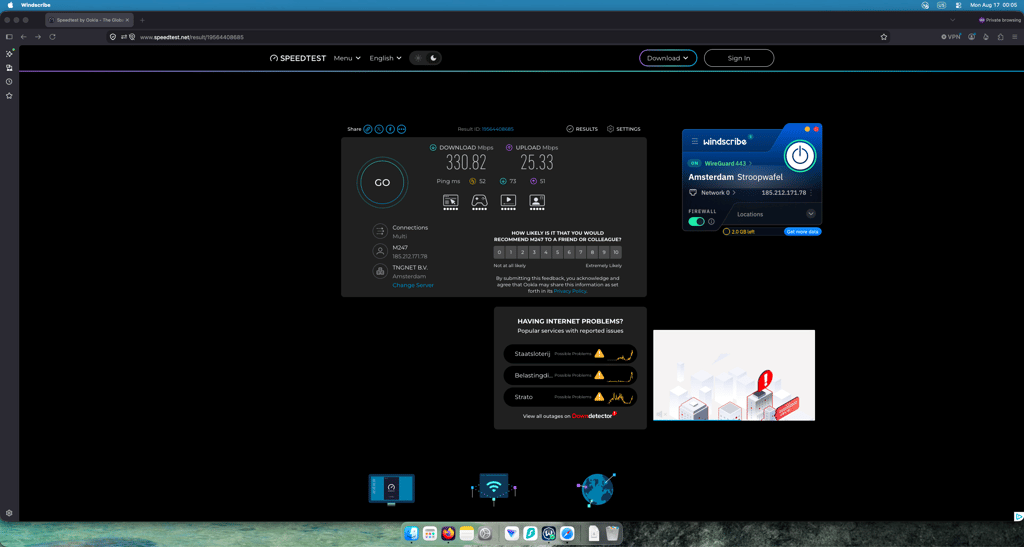Open Network 0 details in Windscribe
Viewport: 1024px width, 547px height.
[x=718, y=193]
